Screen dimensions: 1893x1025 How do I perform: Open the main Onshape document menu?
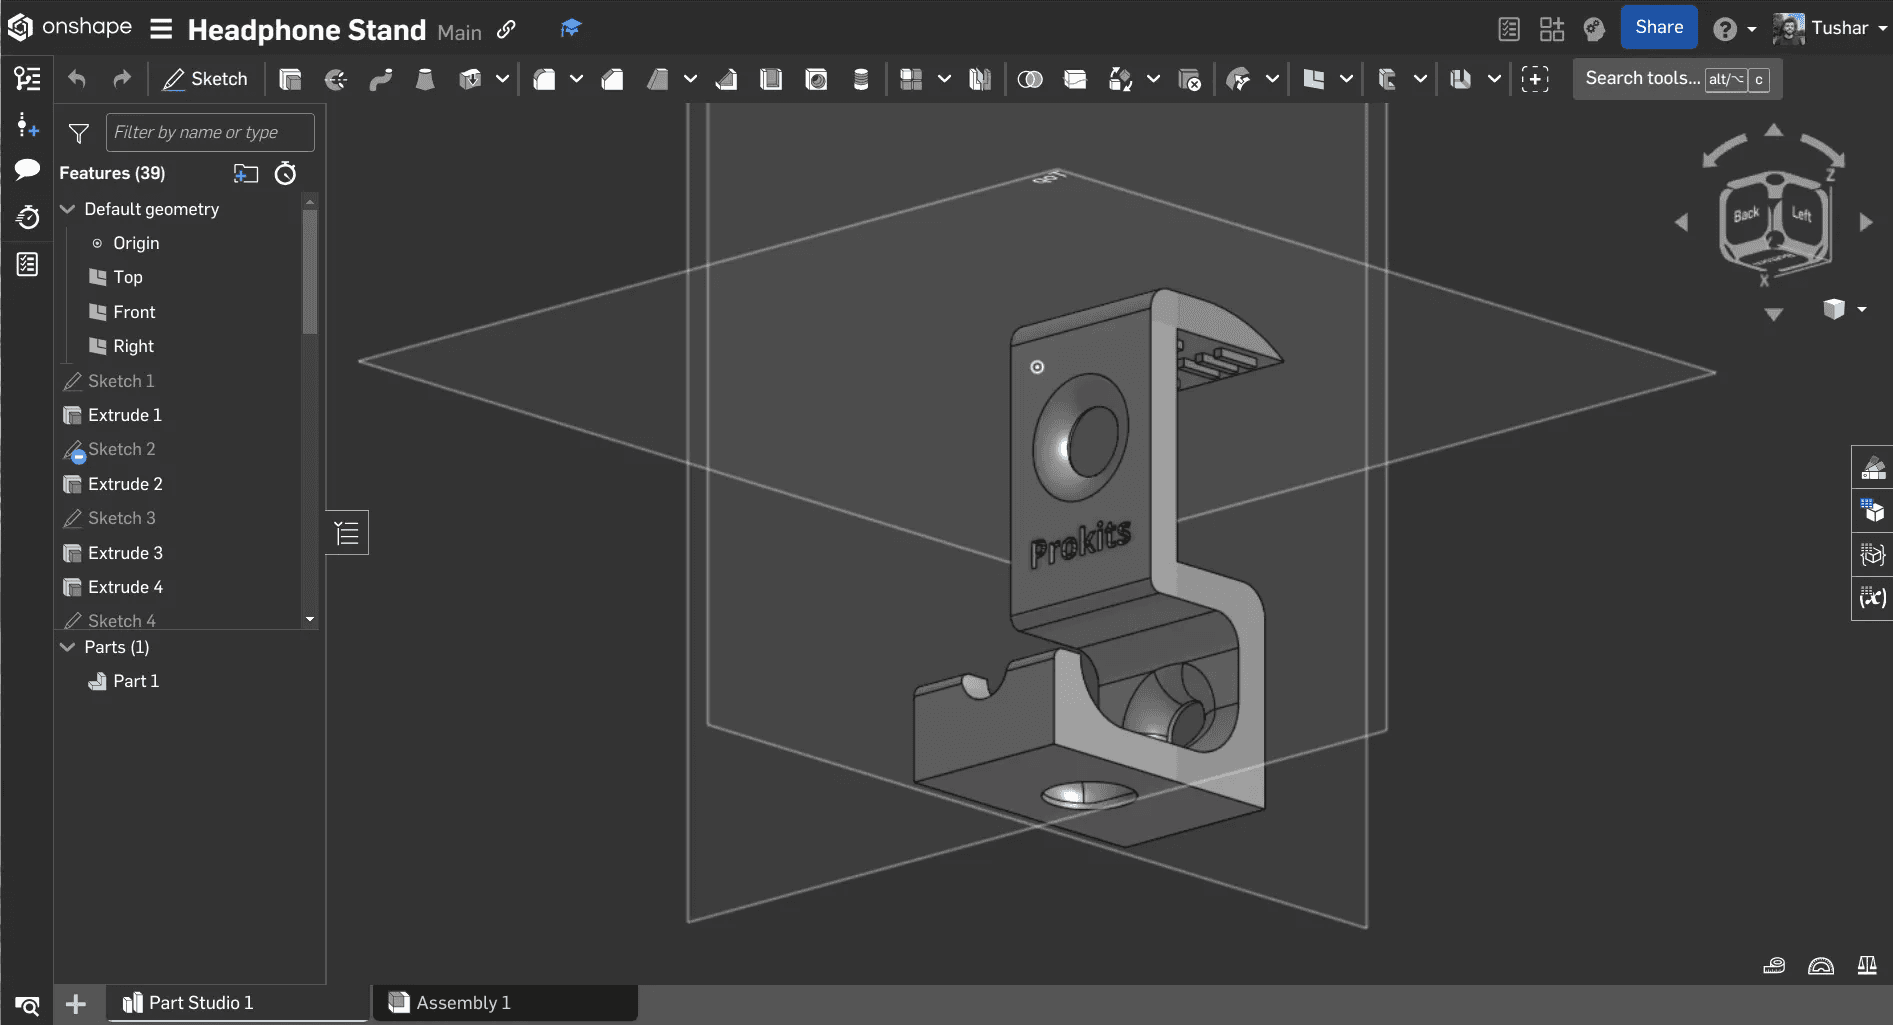click(161, 29)
